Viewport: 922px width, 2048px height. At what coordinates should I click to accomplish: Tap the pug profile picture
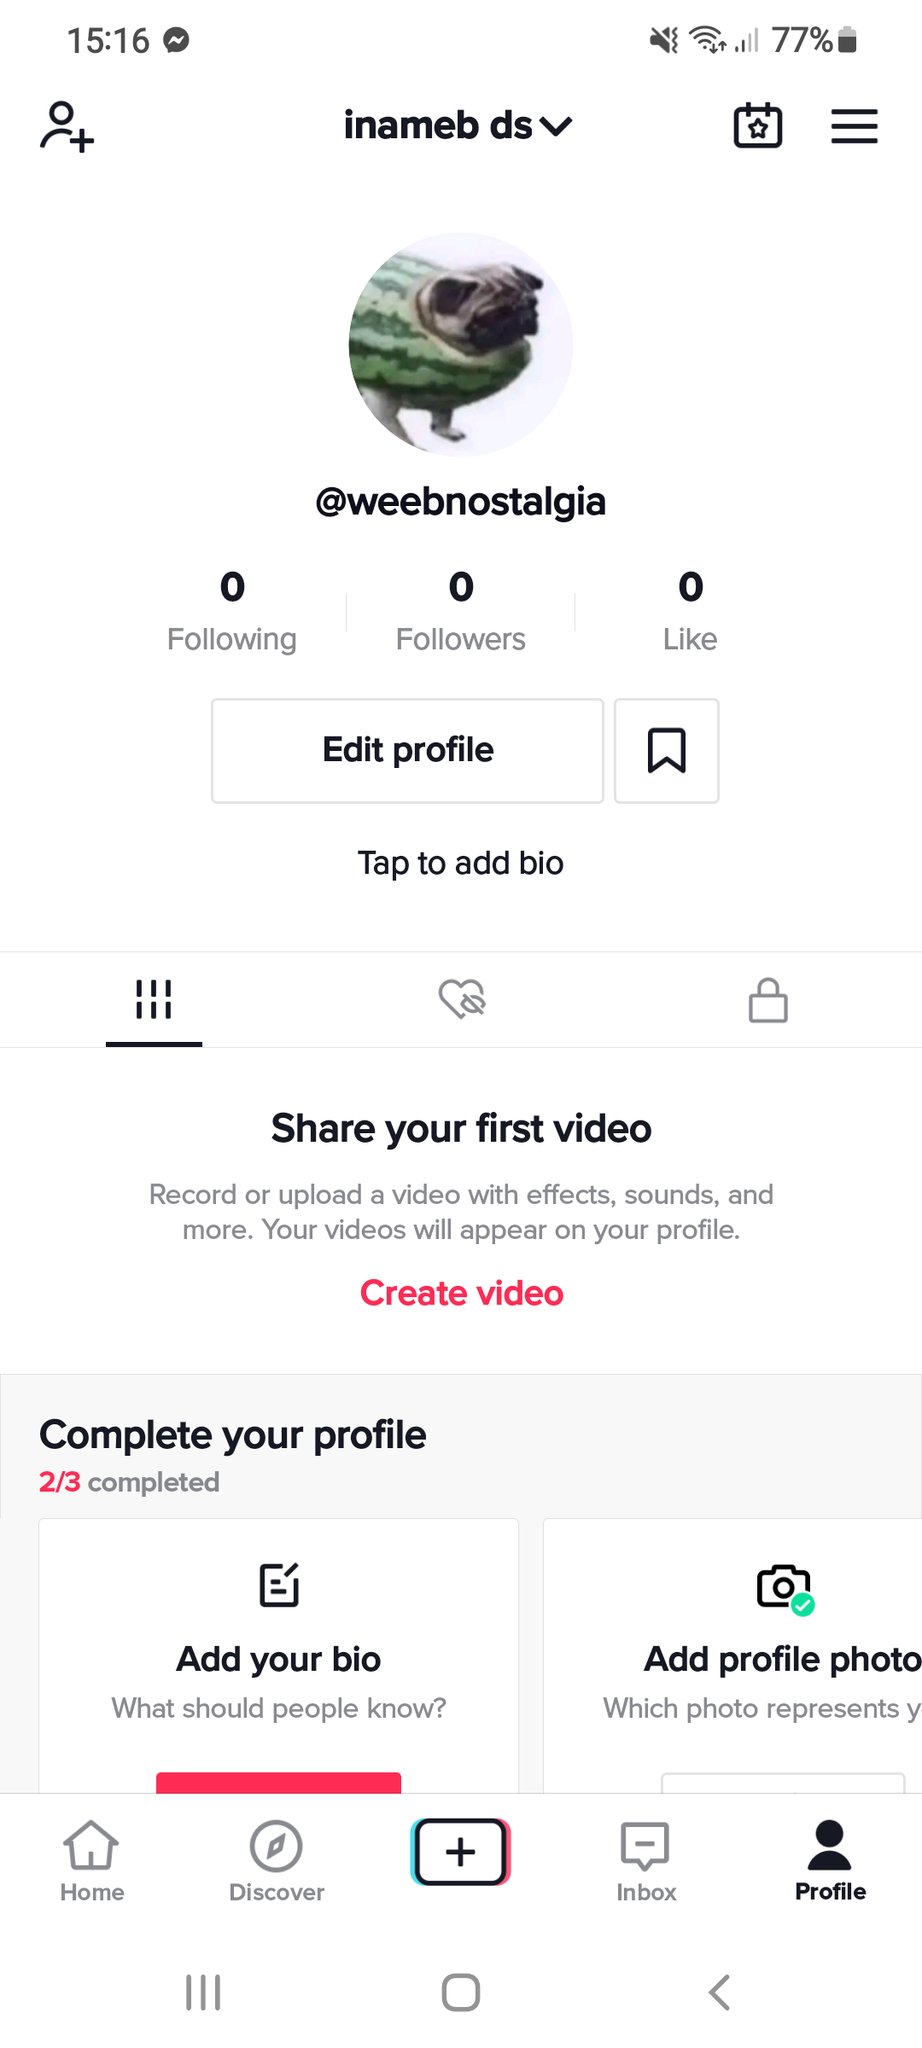461,345
